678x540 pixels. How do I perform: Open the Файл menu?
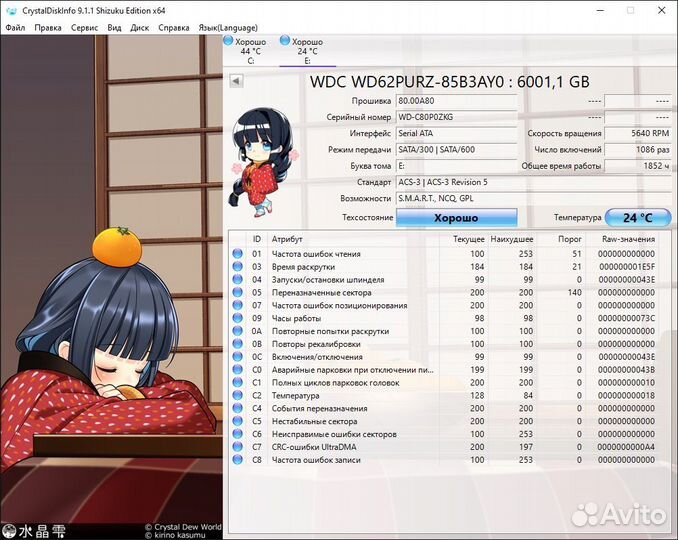tap(15, 28)
